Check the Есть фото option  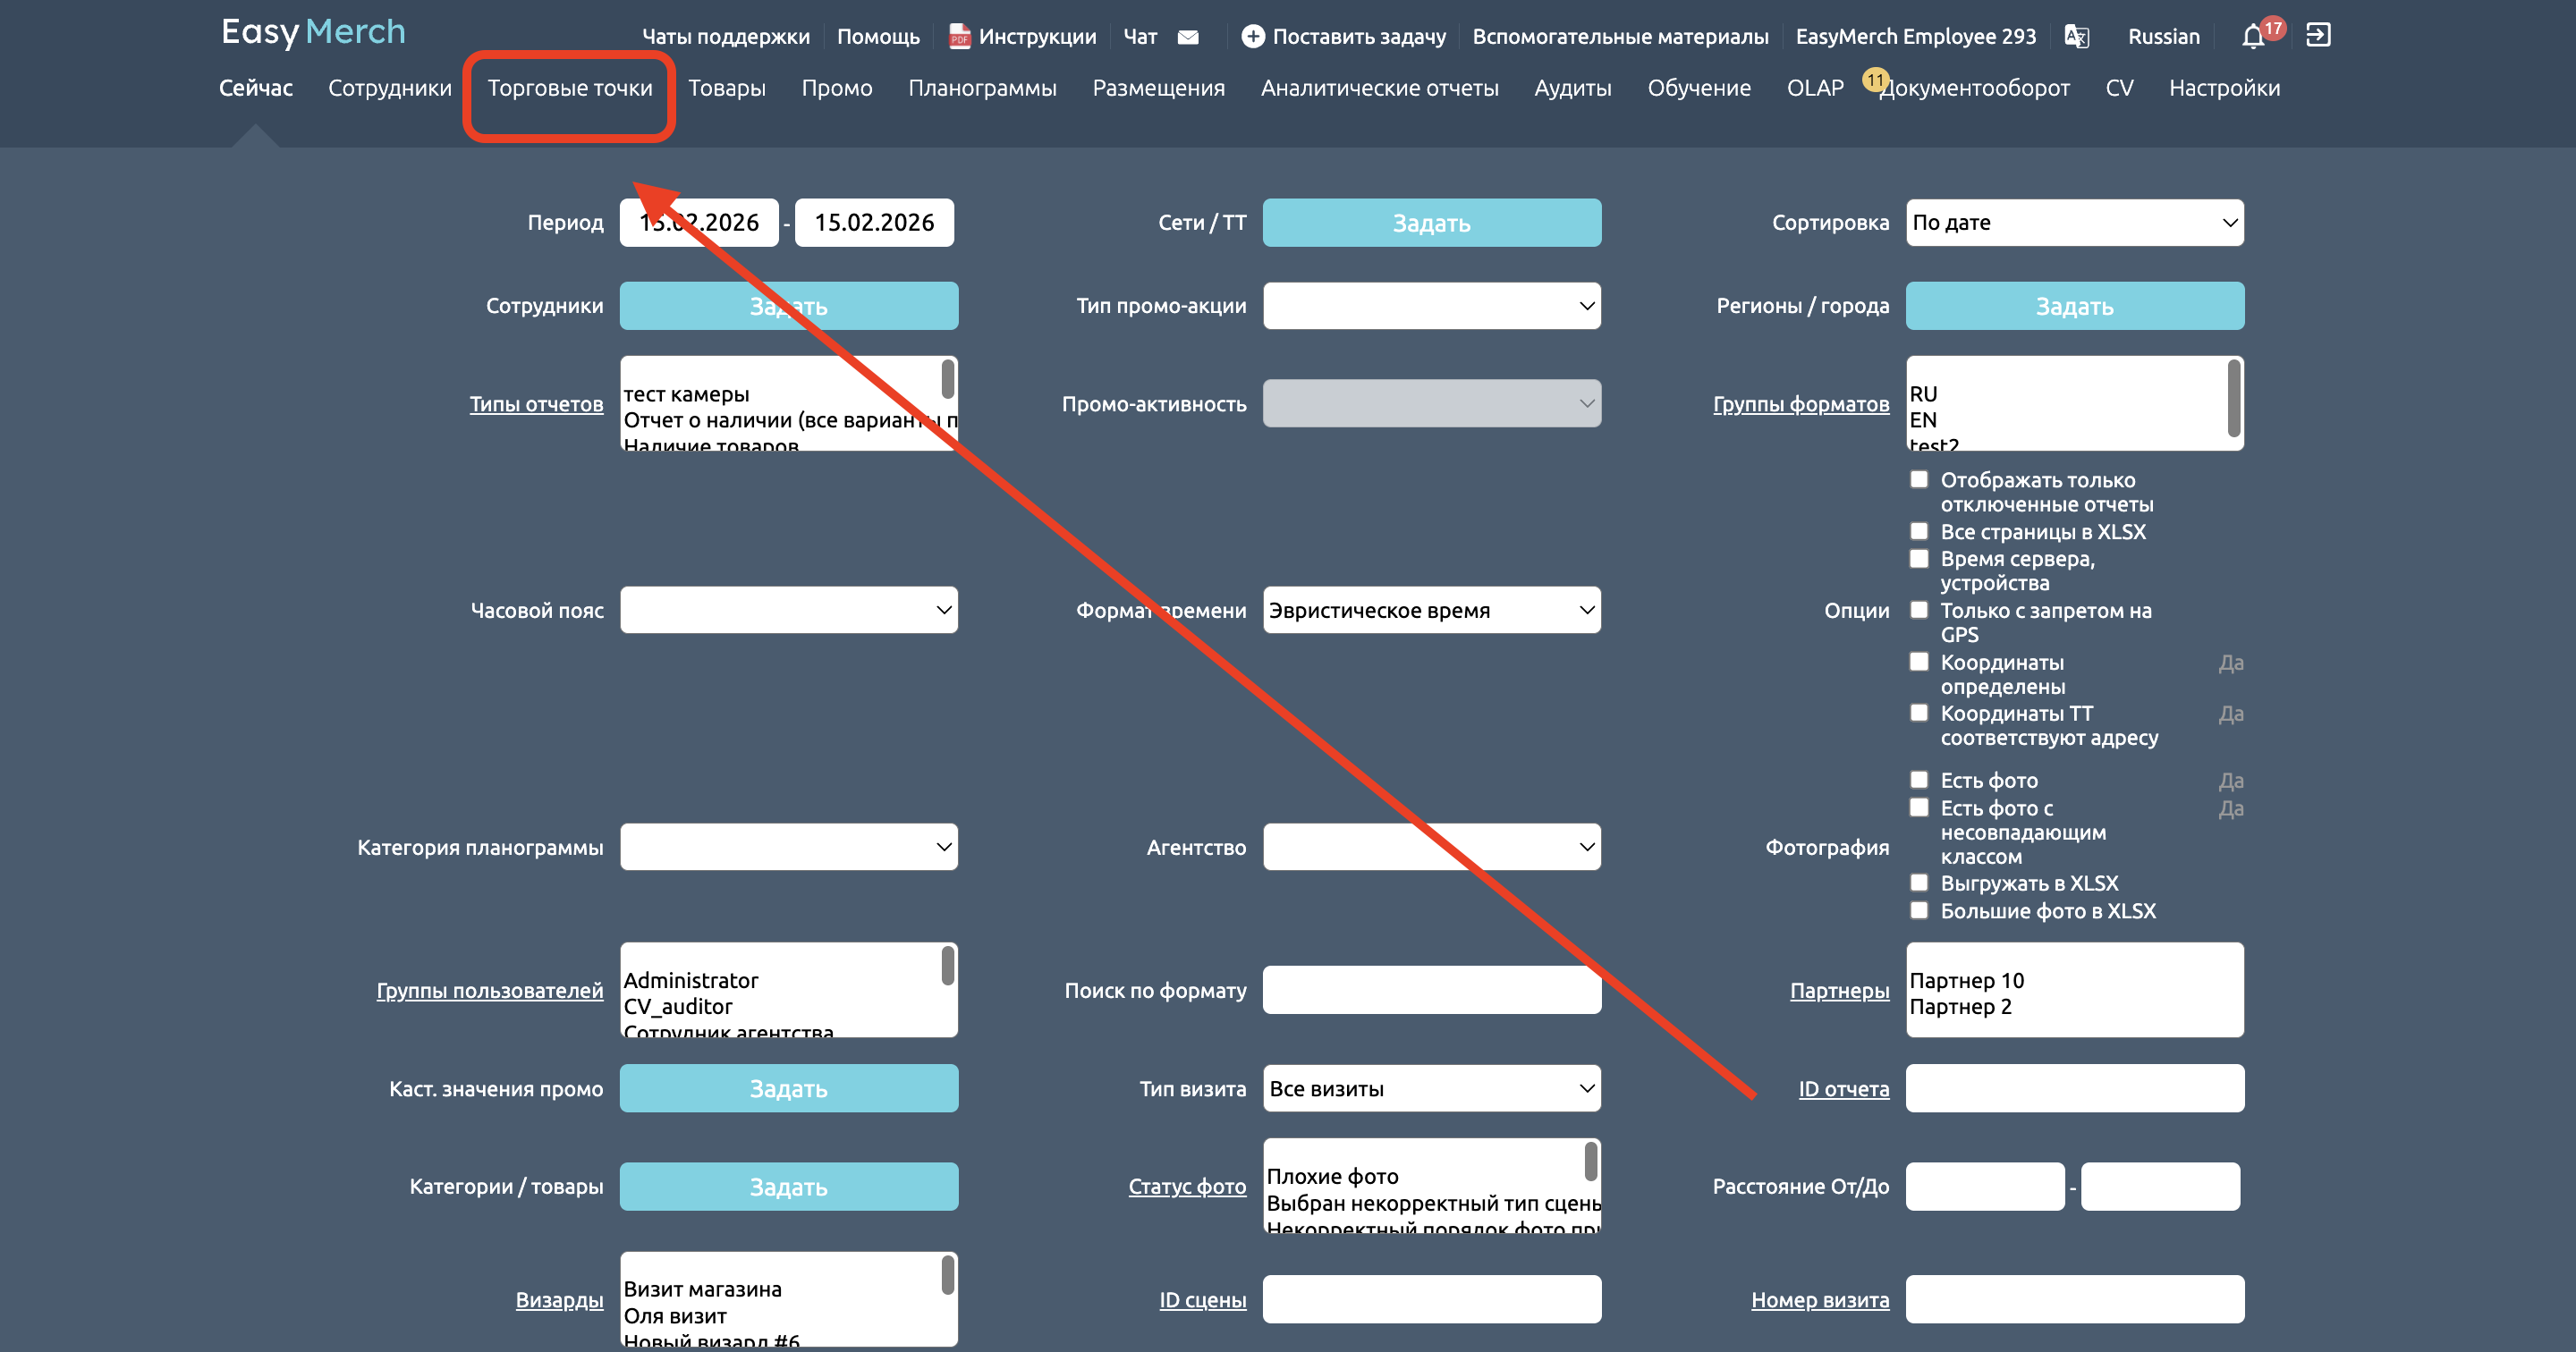pyautogui.click(x=1918, y=780)
